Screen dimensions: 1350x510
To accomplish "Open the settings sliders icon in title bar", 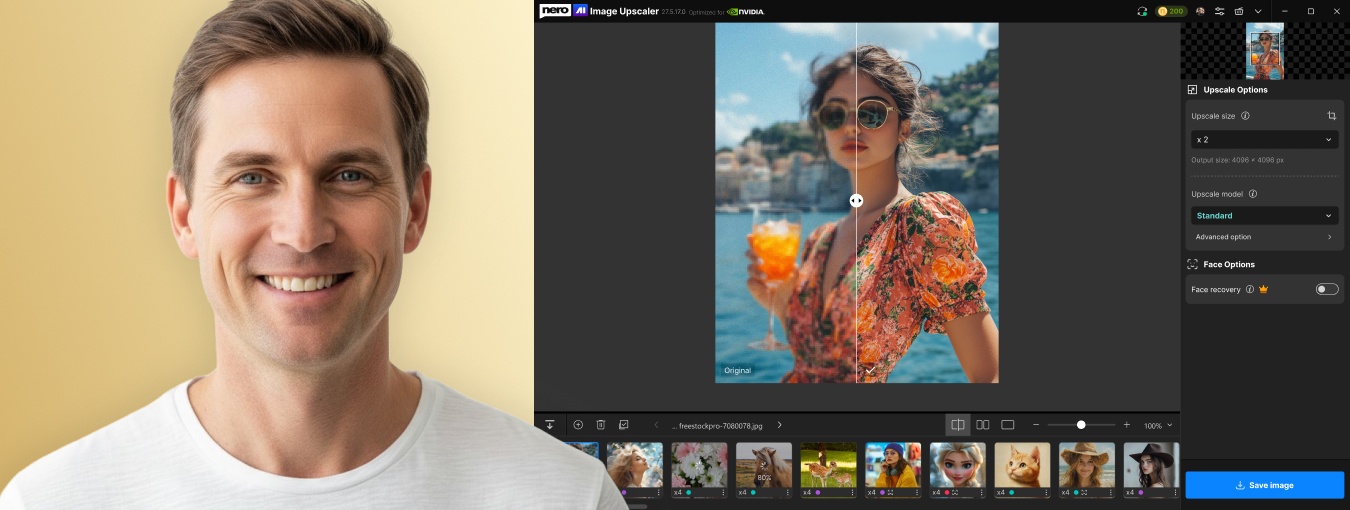I will 1220,11.
